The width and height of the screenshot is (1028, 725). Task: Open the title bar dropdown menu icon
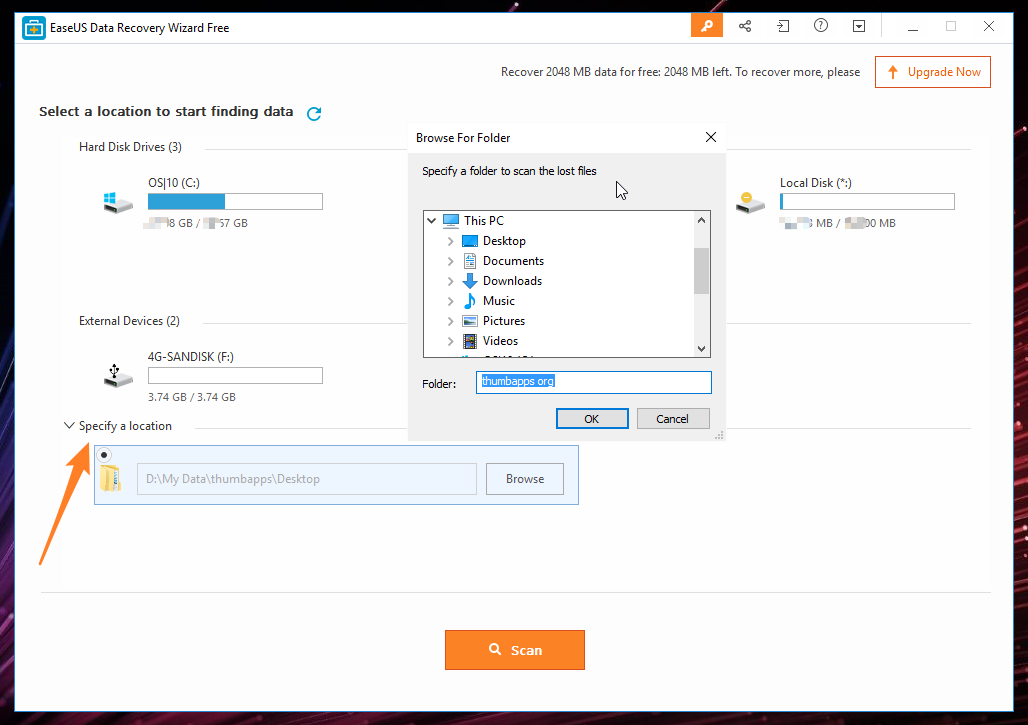click(x=859, y=26)
